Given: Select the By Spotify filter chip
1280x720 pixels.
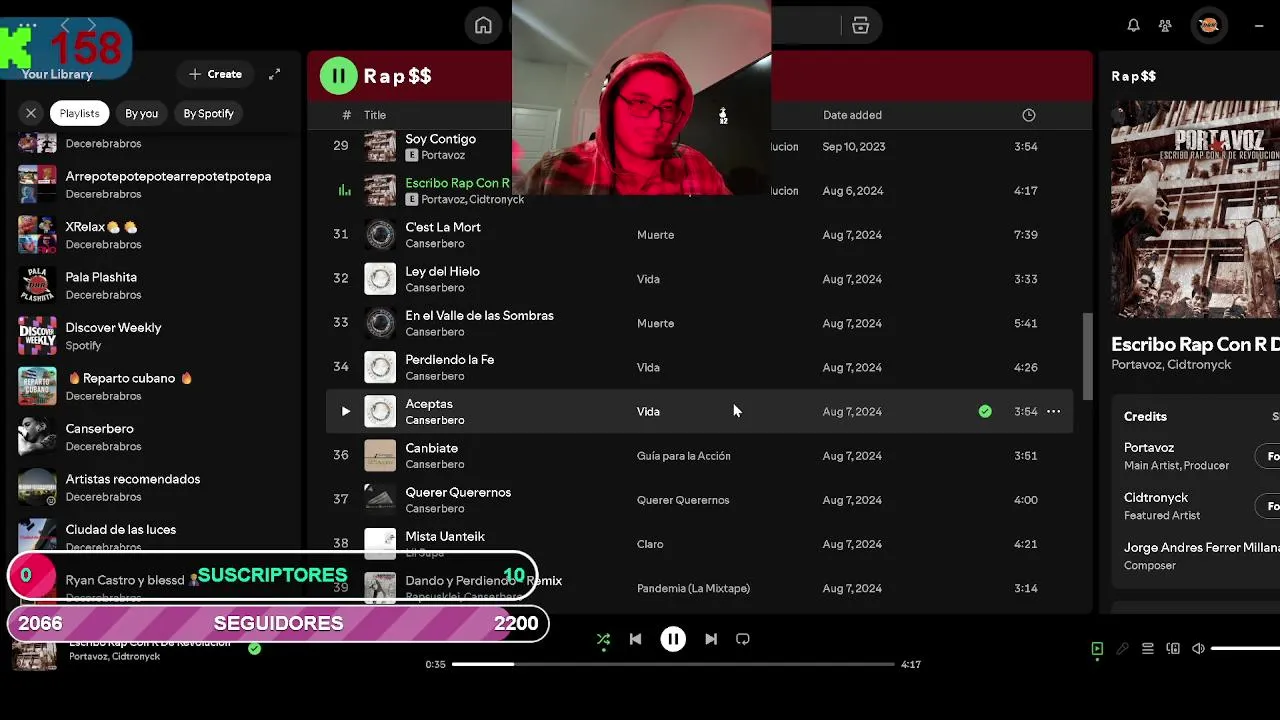Looking at the screenshot, I should 208,113.
